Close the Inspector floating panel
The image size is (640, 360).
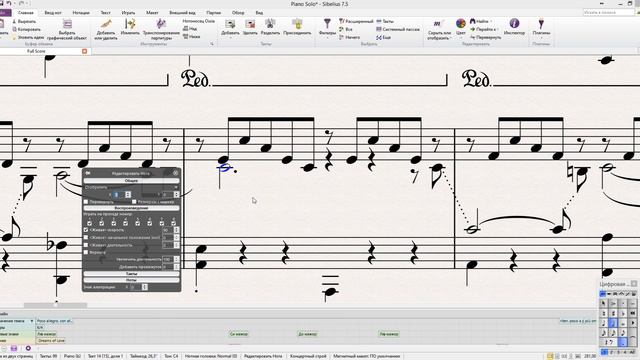tap(176, 173)
